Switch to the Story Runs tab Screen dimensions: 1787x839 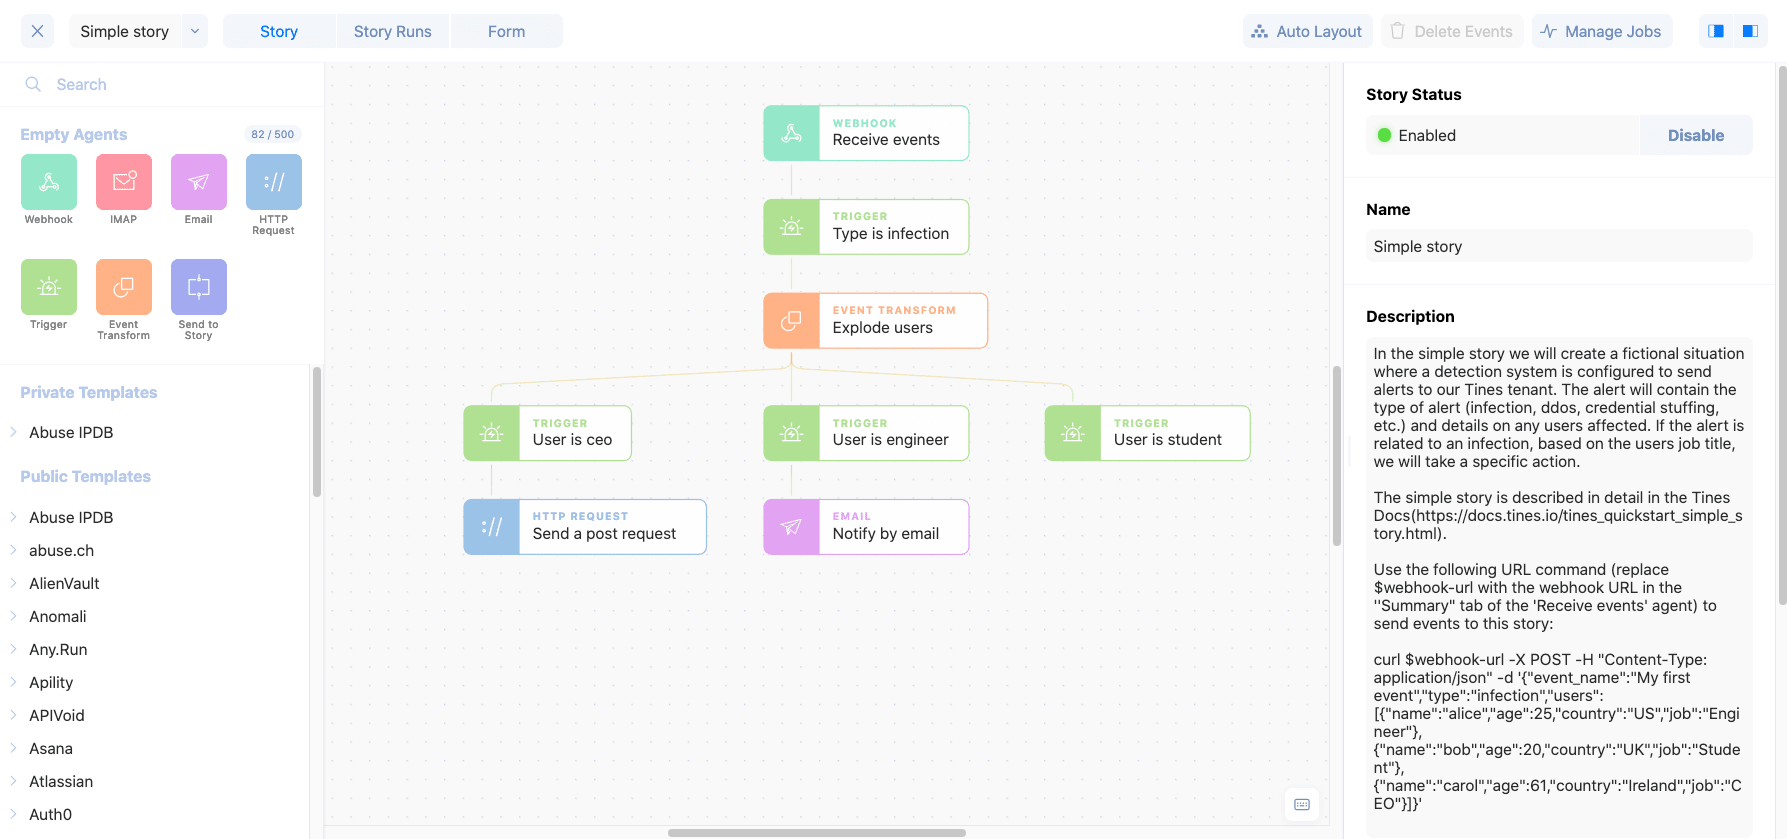[393, 31]
